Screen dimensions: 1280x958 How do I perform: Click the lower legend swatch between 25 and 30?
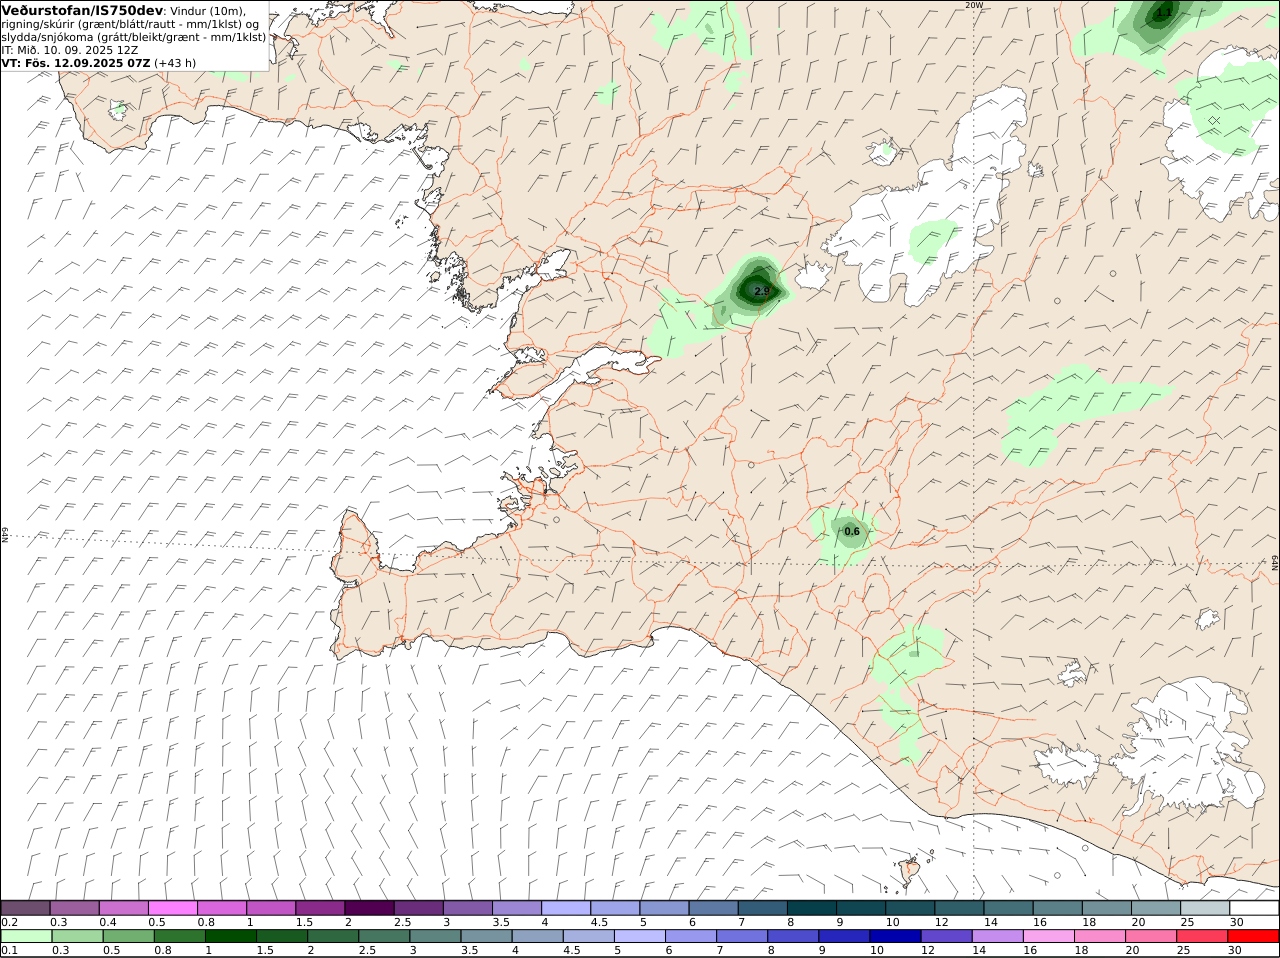coord(1201,936)
